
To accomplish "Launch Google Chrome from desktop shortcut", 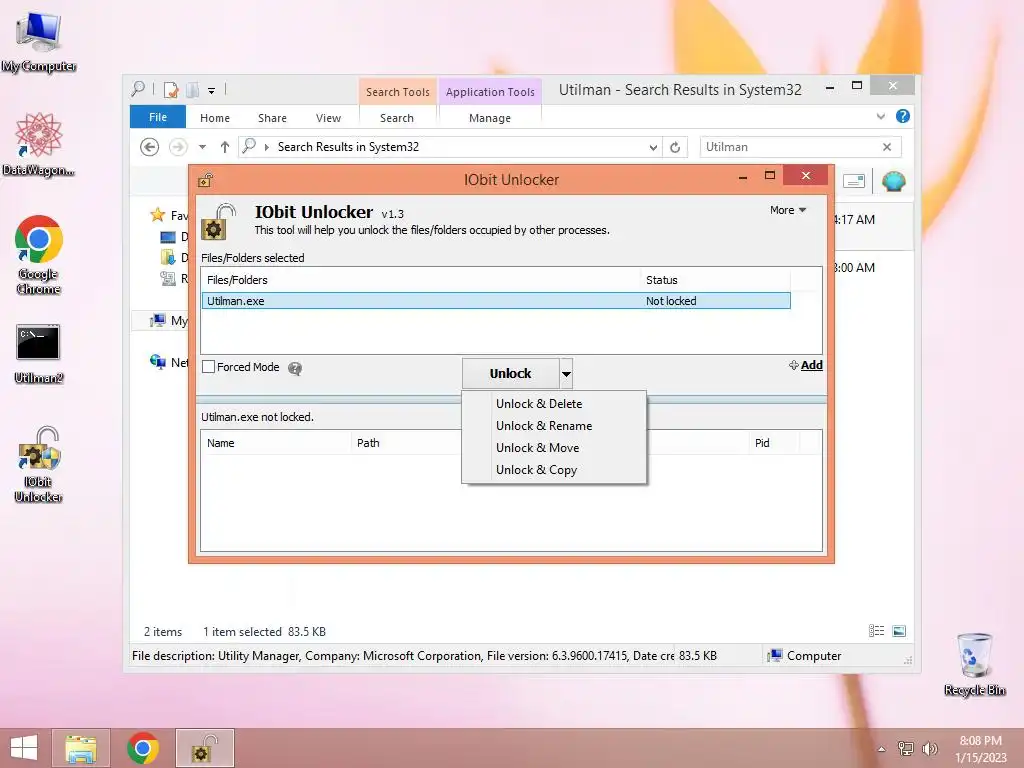I will 38,255.
